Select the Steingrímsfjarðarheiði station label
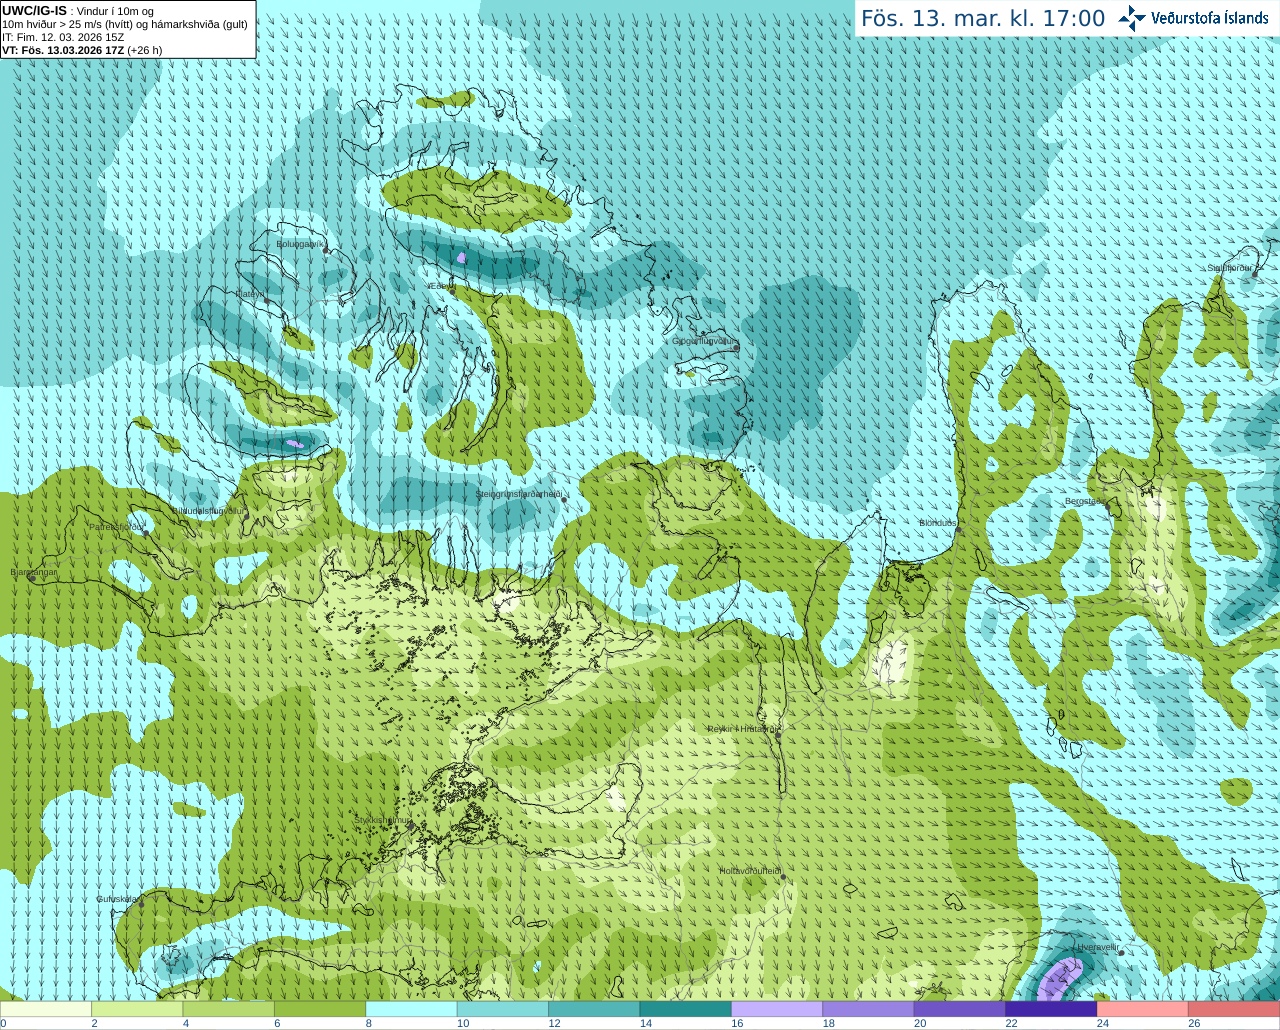Image resolution: width=1280 pixels, height=1030 pixels. point(518,494)
